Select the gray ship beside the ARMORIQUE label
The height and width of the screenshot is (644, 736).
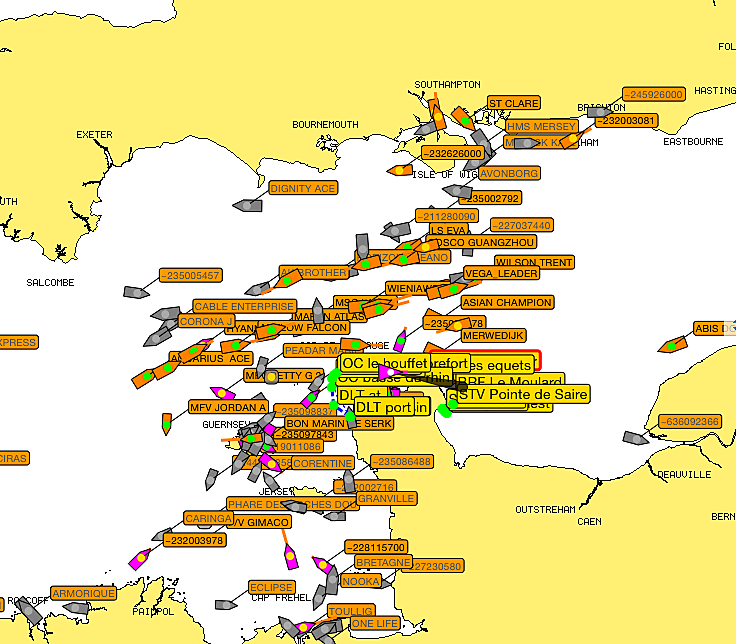pos(76,608)
